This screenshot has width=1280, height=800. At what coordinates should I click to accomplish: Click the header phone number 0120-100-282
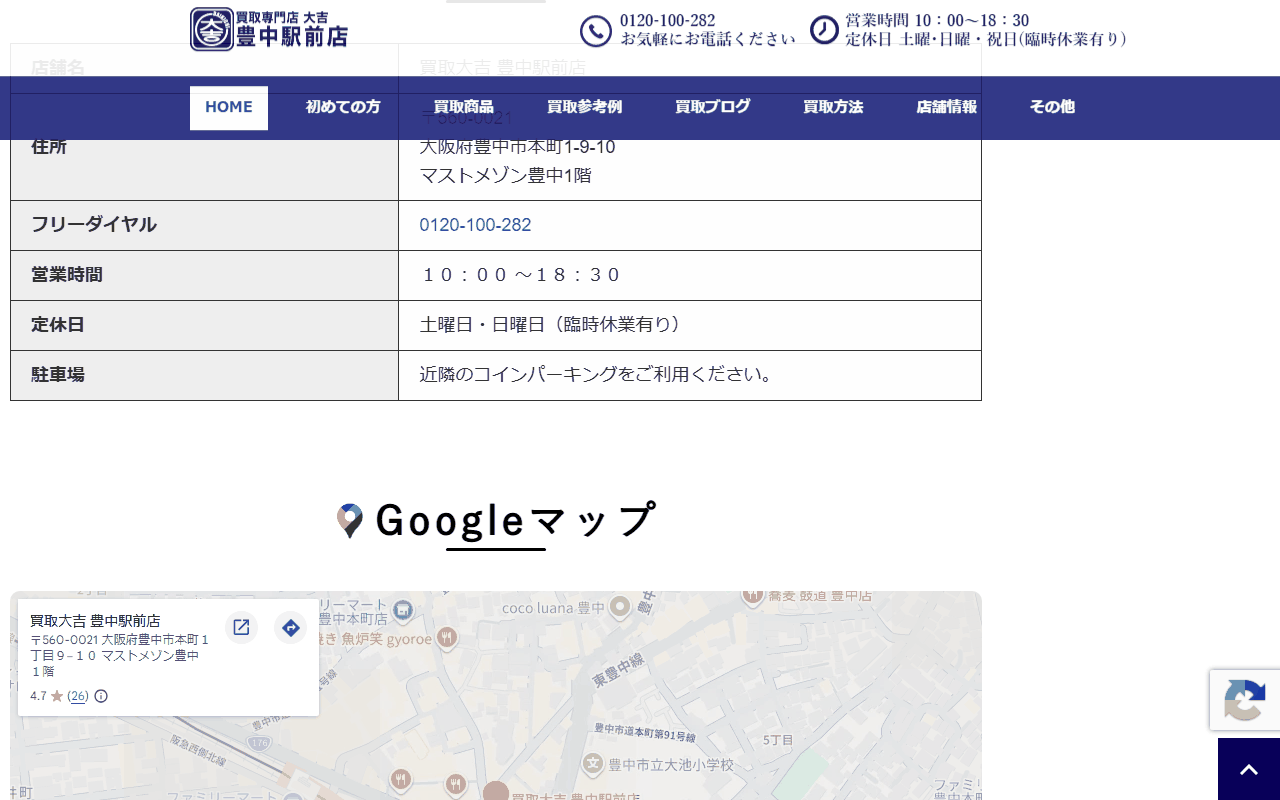[x=667, y=20]
